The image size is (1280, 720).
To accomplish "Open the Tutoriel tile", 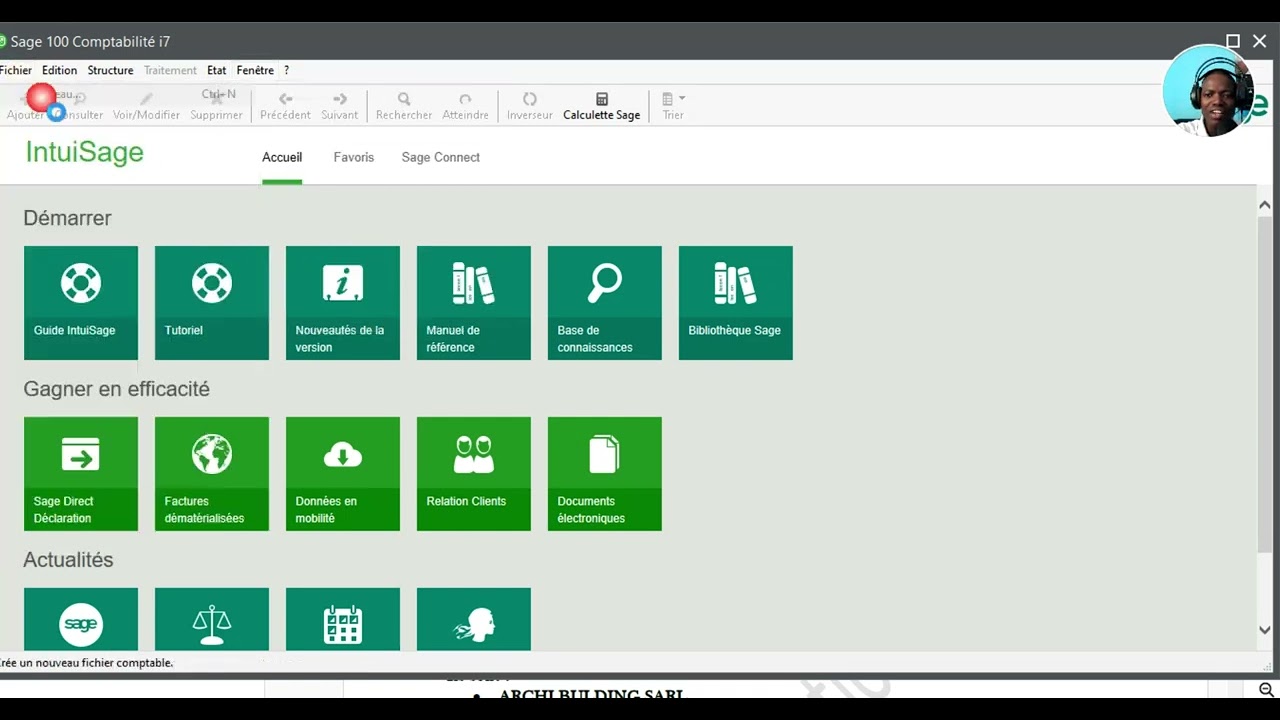I will pos(212,303).
